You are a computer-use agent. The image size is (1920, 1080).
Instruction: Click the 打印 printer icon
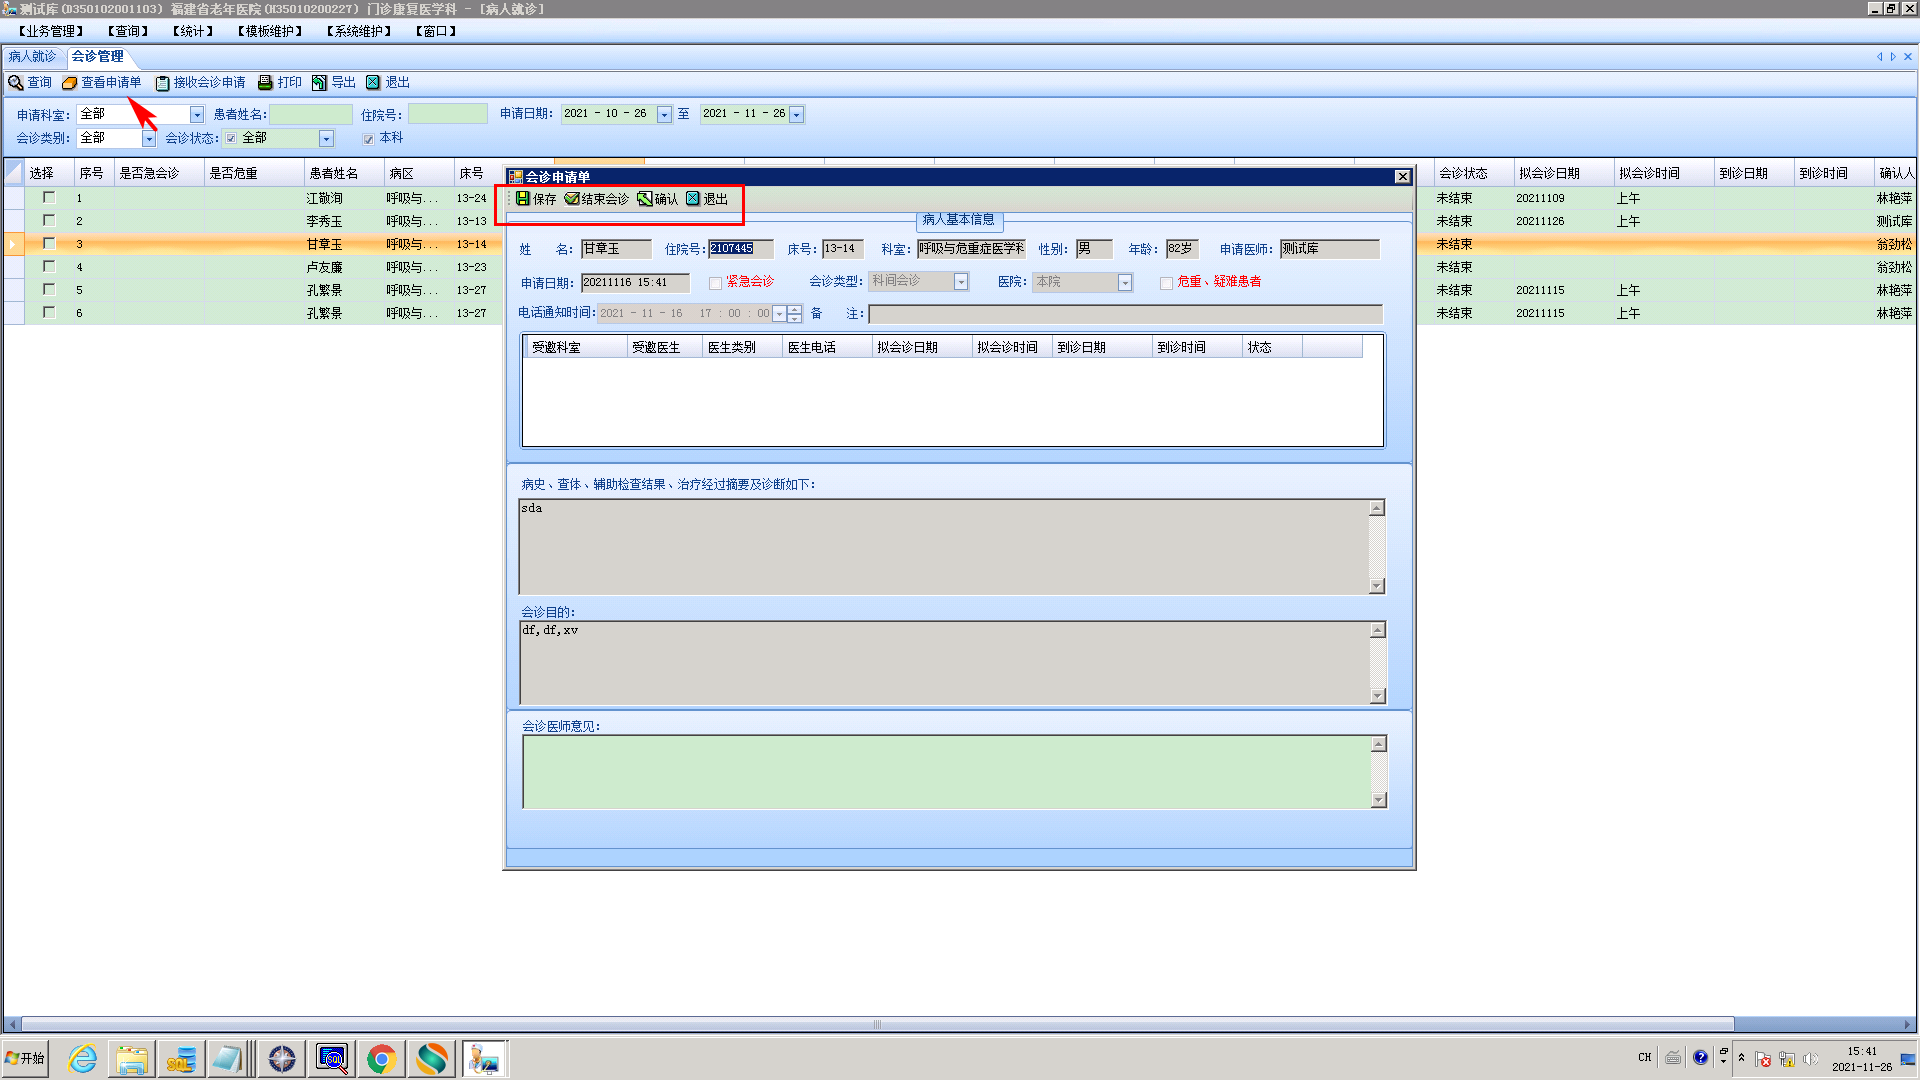point(265,83)
